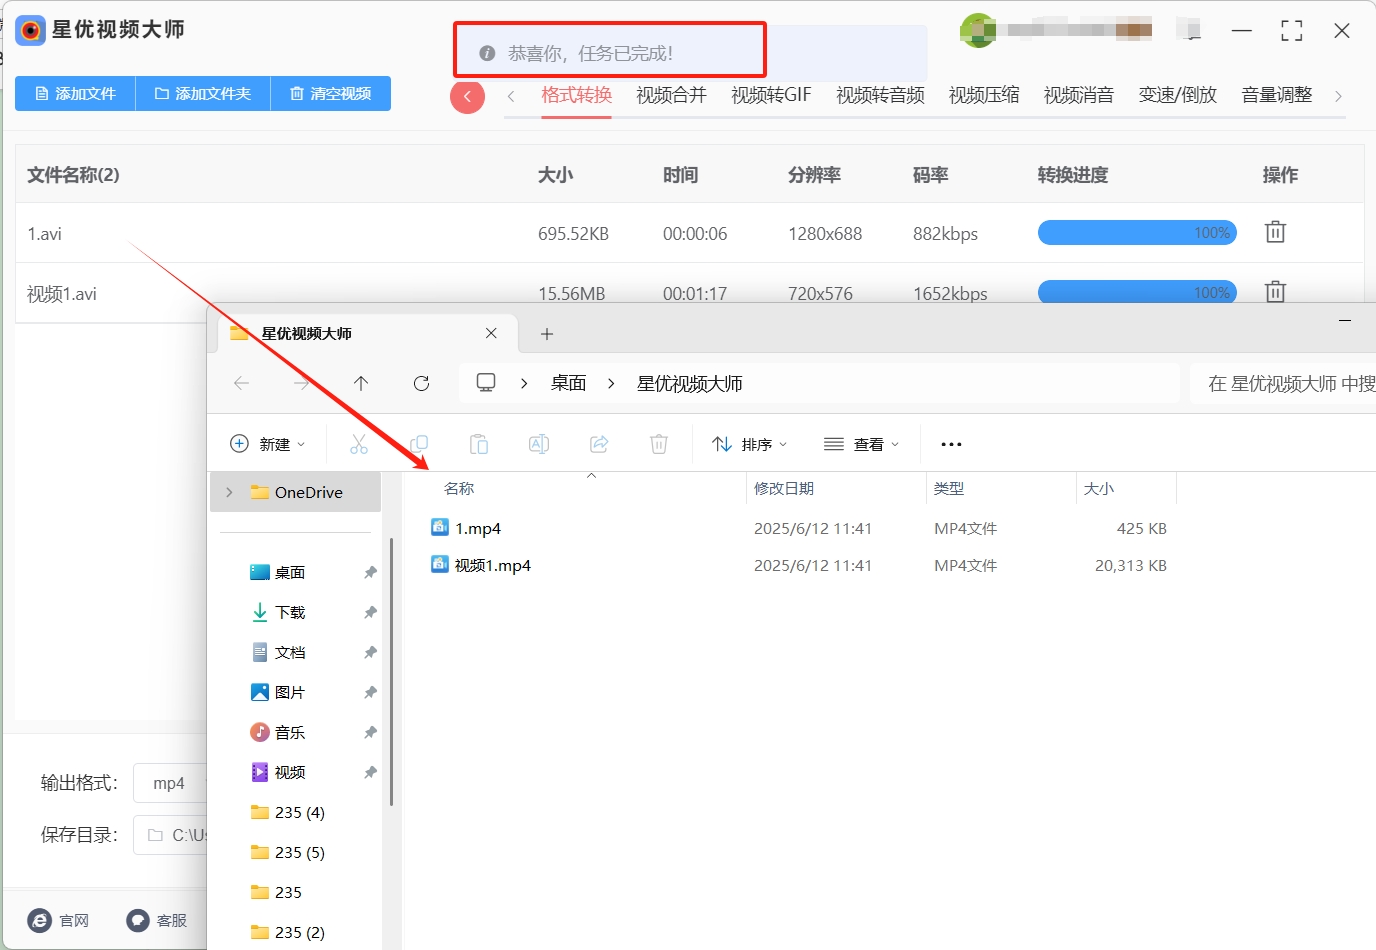Open the 排序 sort dropdown
The width and height of the screenshot is (1376, 950).
(750, 444)
